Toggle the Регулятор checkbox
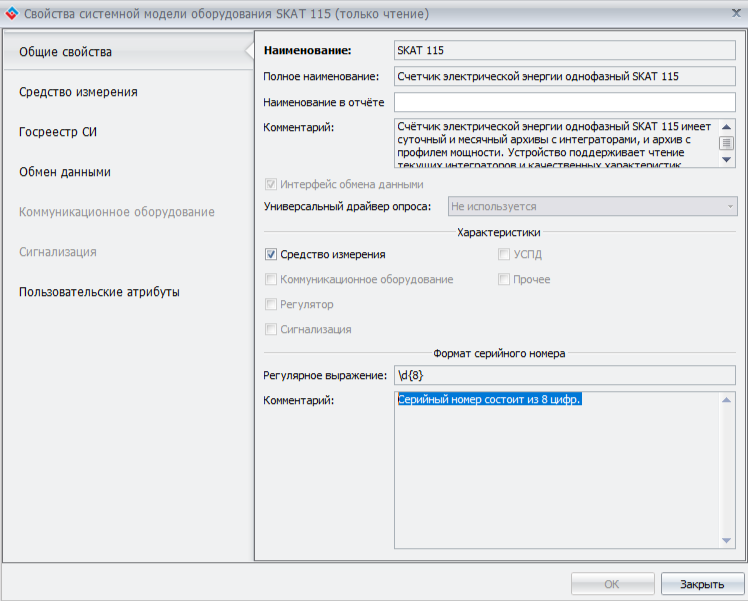Screen dimensions: 748x601 271,304
